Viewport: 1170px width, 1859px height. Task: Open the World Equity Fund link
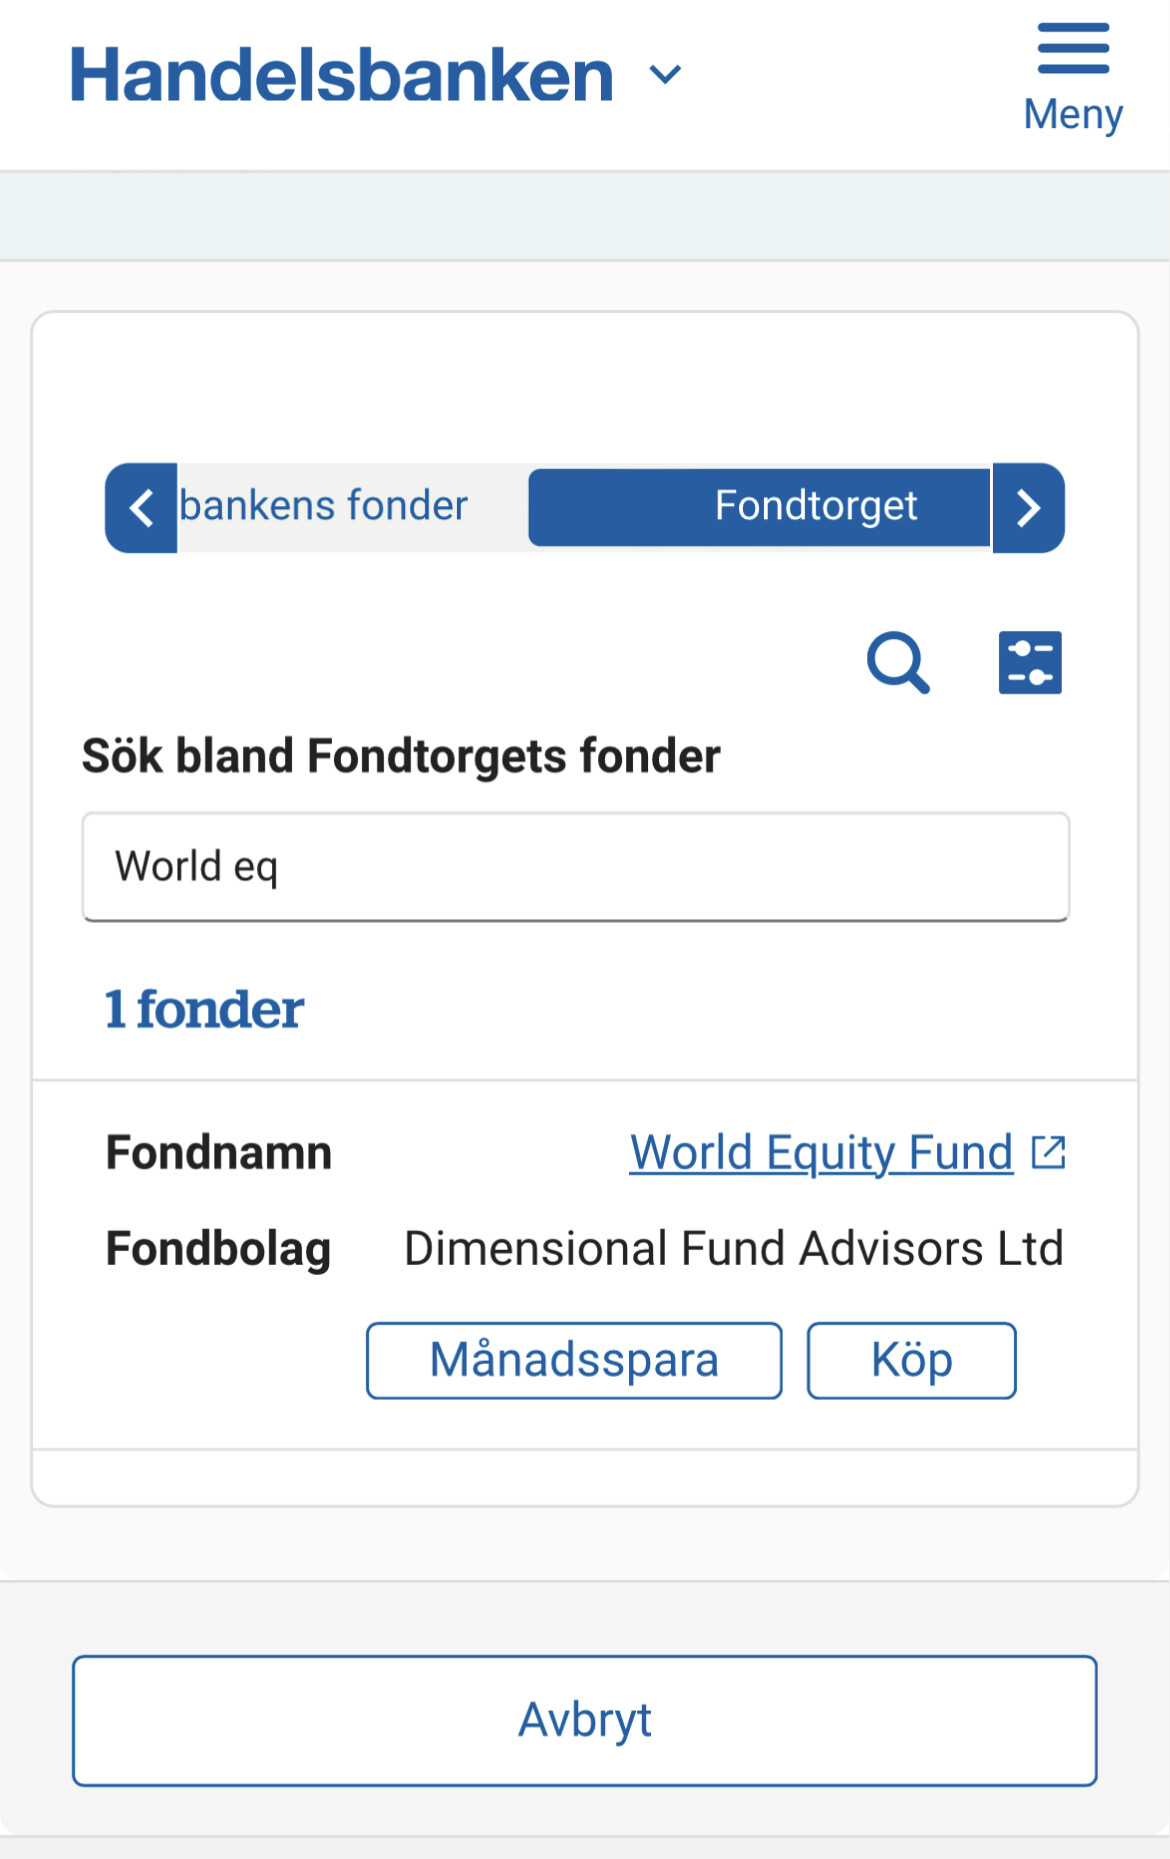tap(820, 1152)
